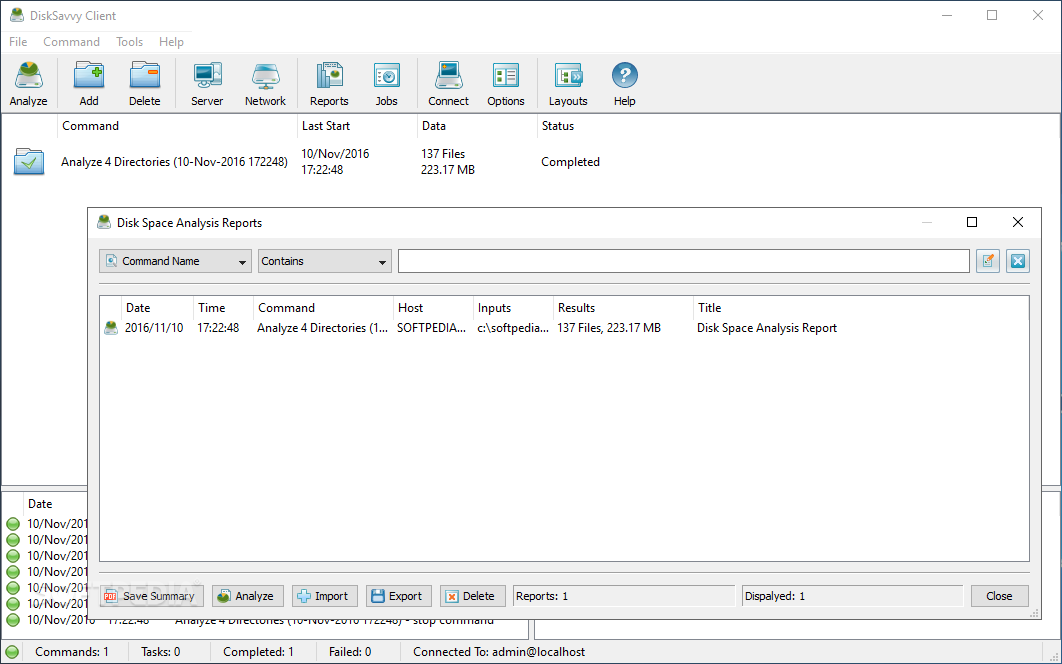Open the Server toolbar icon
The width and height of the screenshot is (1062, 664).
tap(207, 84)
